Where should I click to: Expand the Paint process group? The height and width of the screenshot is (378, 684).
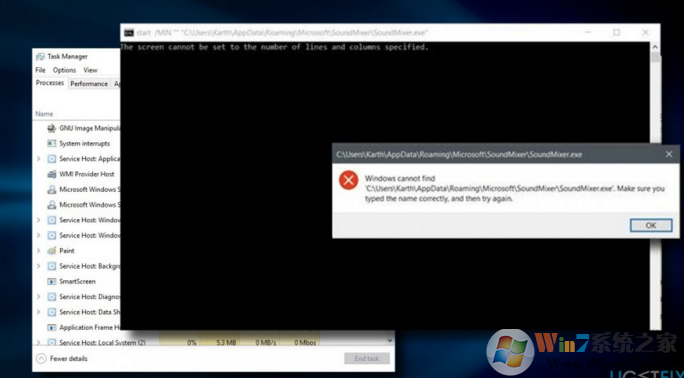pos(38,251)
